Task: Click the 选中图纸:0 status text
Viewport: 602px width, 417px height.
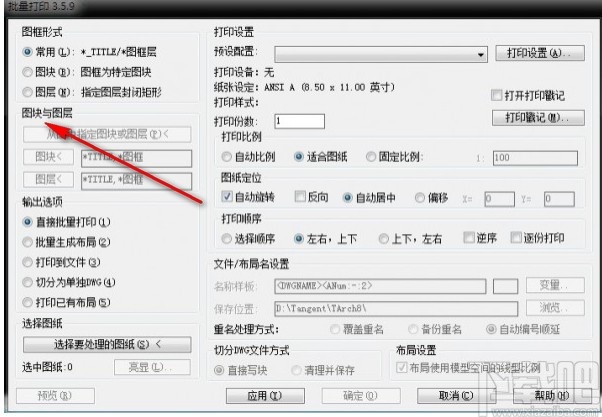Action: pos(47,367)
